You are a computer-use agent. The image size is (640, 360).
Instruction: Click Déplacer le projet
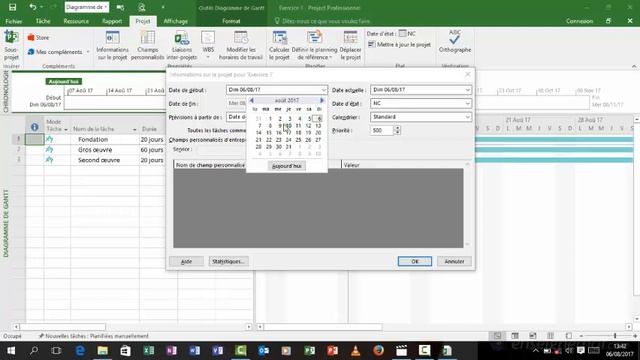tap(350, 45)
